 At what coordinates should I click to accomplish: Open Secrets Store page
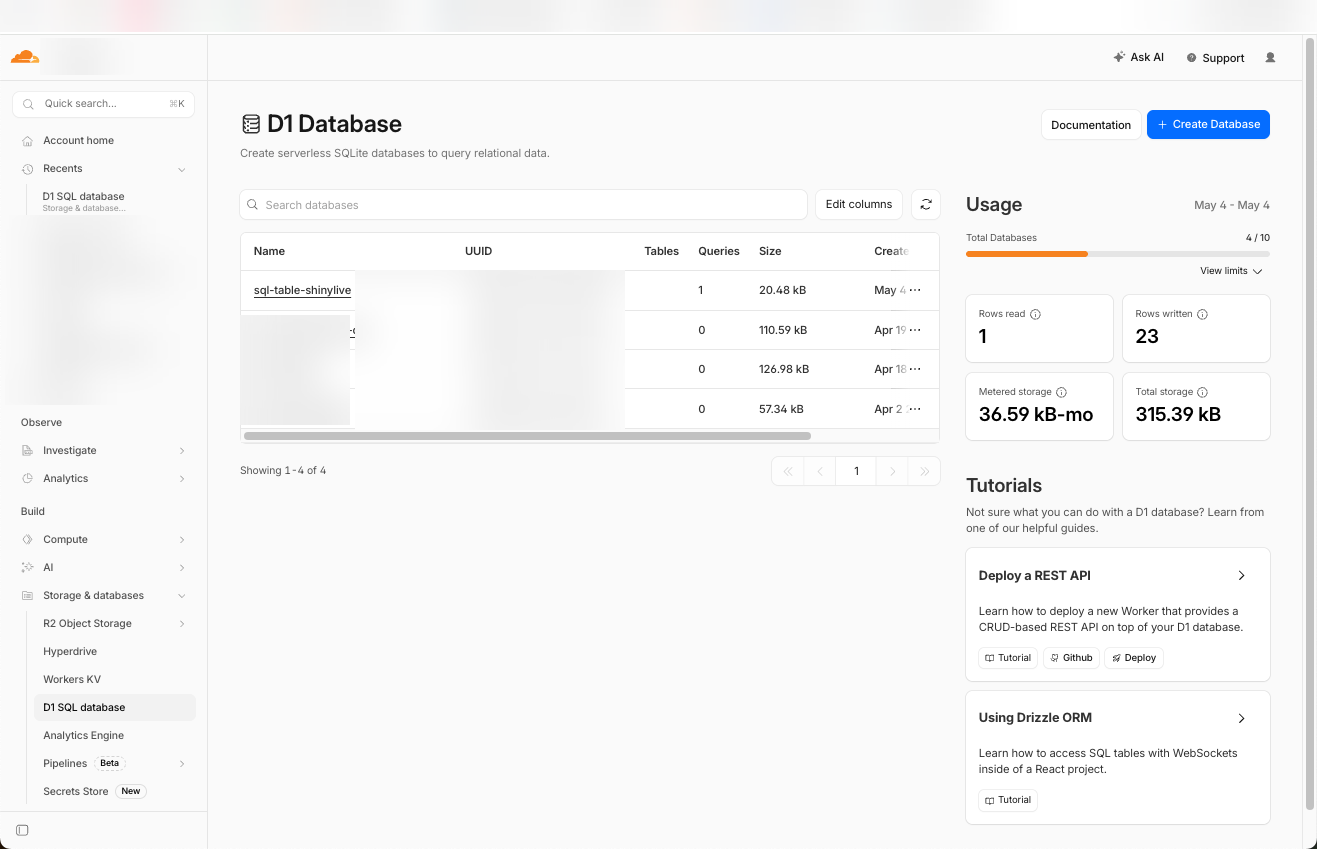coord(76,792)
